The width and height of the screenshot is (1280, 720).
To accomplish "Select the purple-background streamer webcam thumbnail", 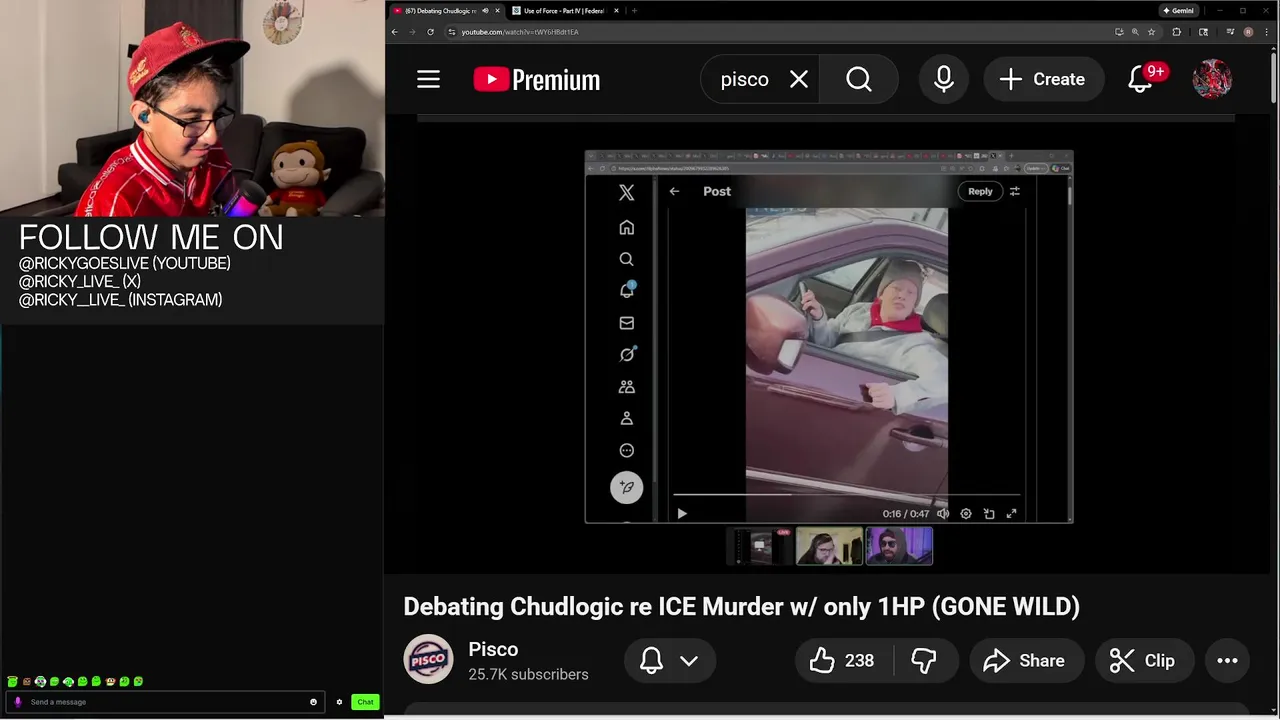I will click(x=899, y=546).
